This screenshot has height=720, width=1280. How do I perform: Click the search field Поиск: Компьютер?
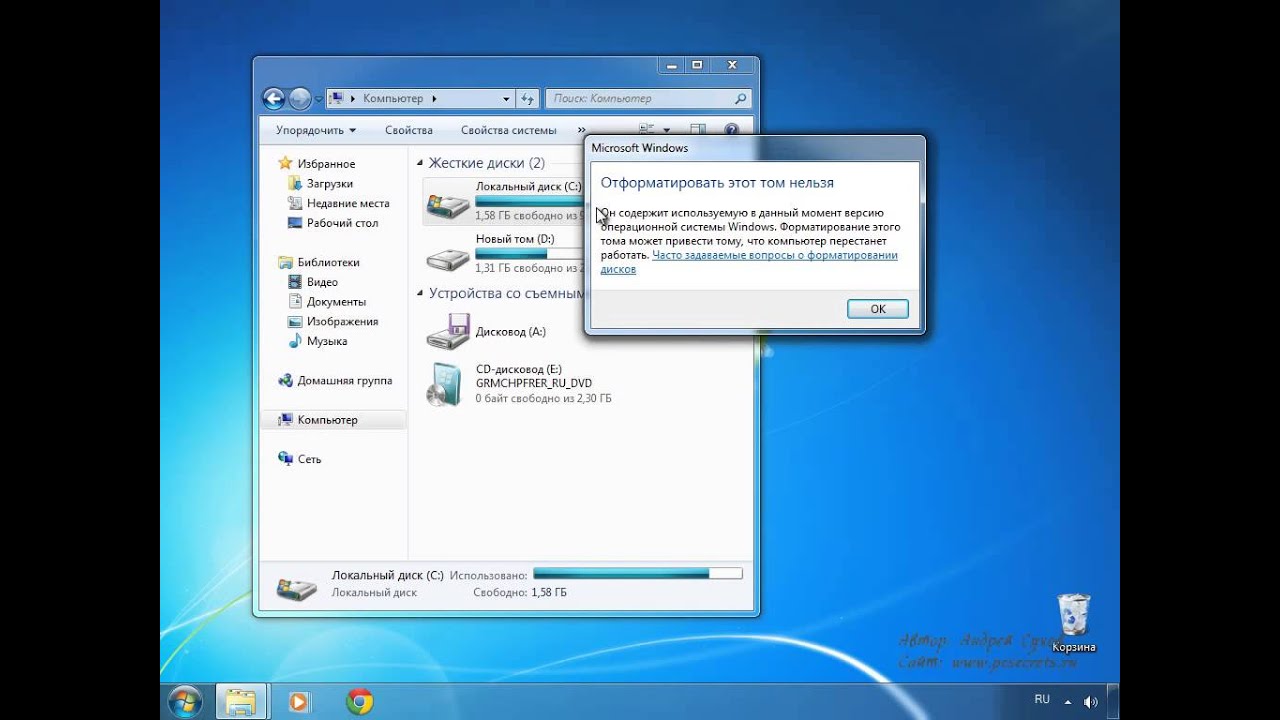click(647, 99)
